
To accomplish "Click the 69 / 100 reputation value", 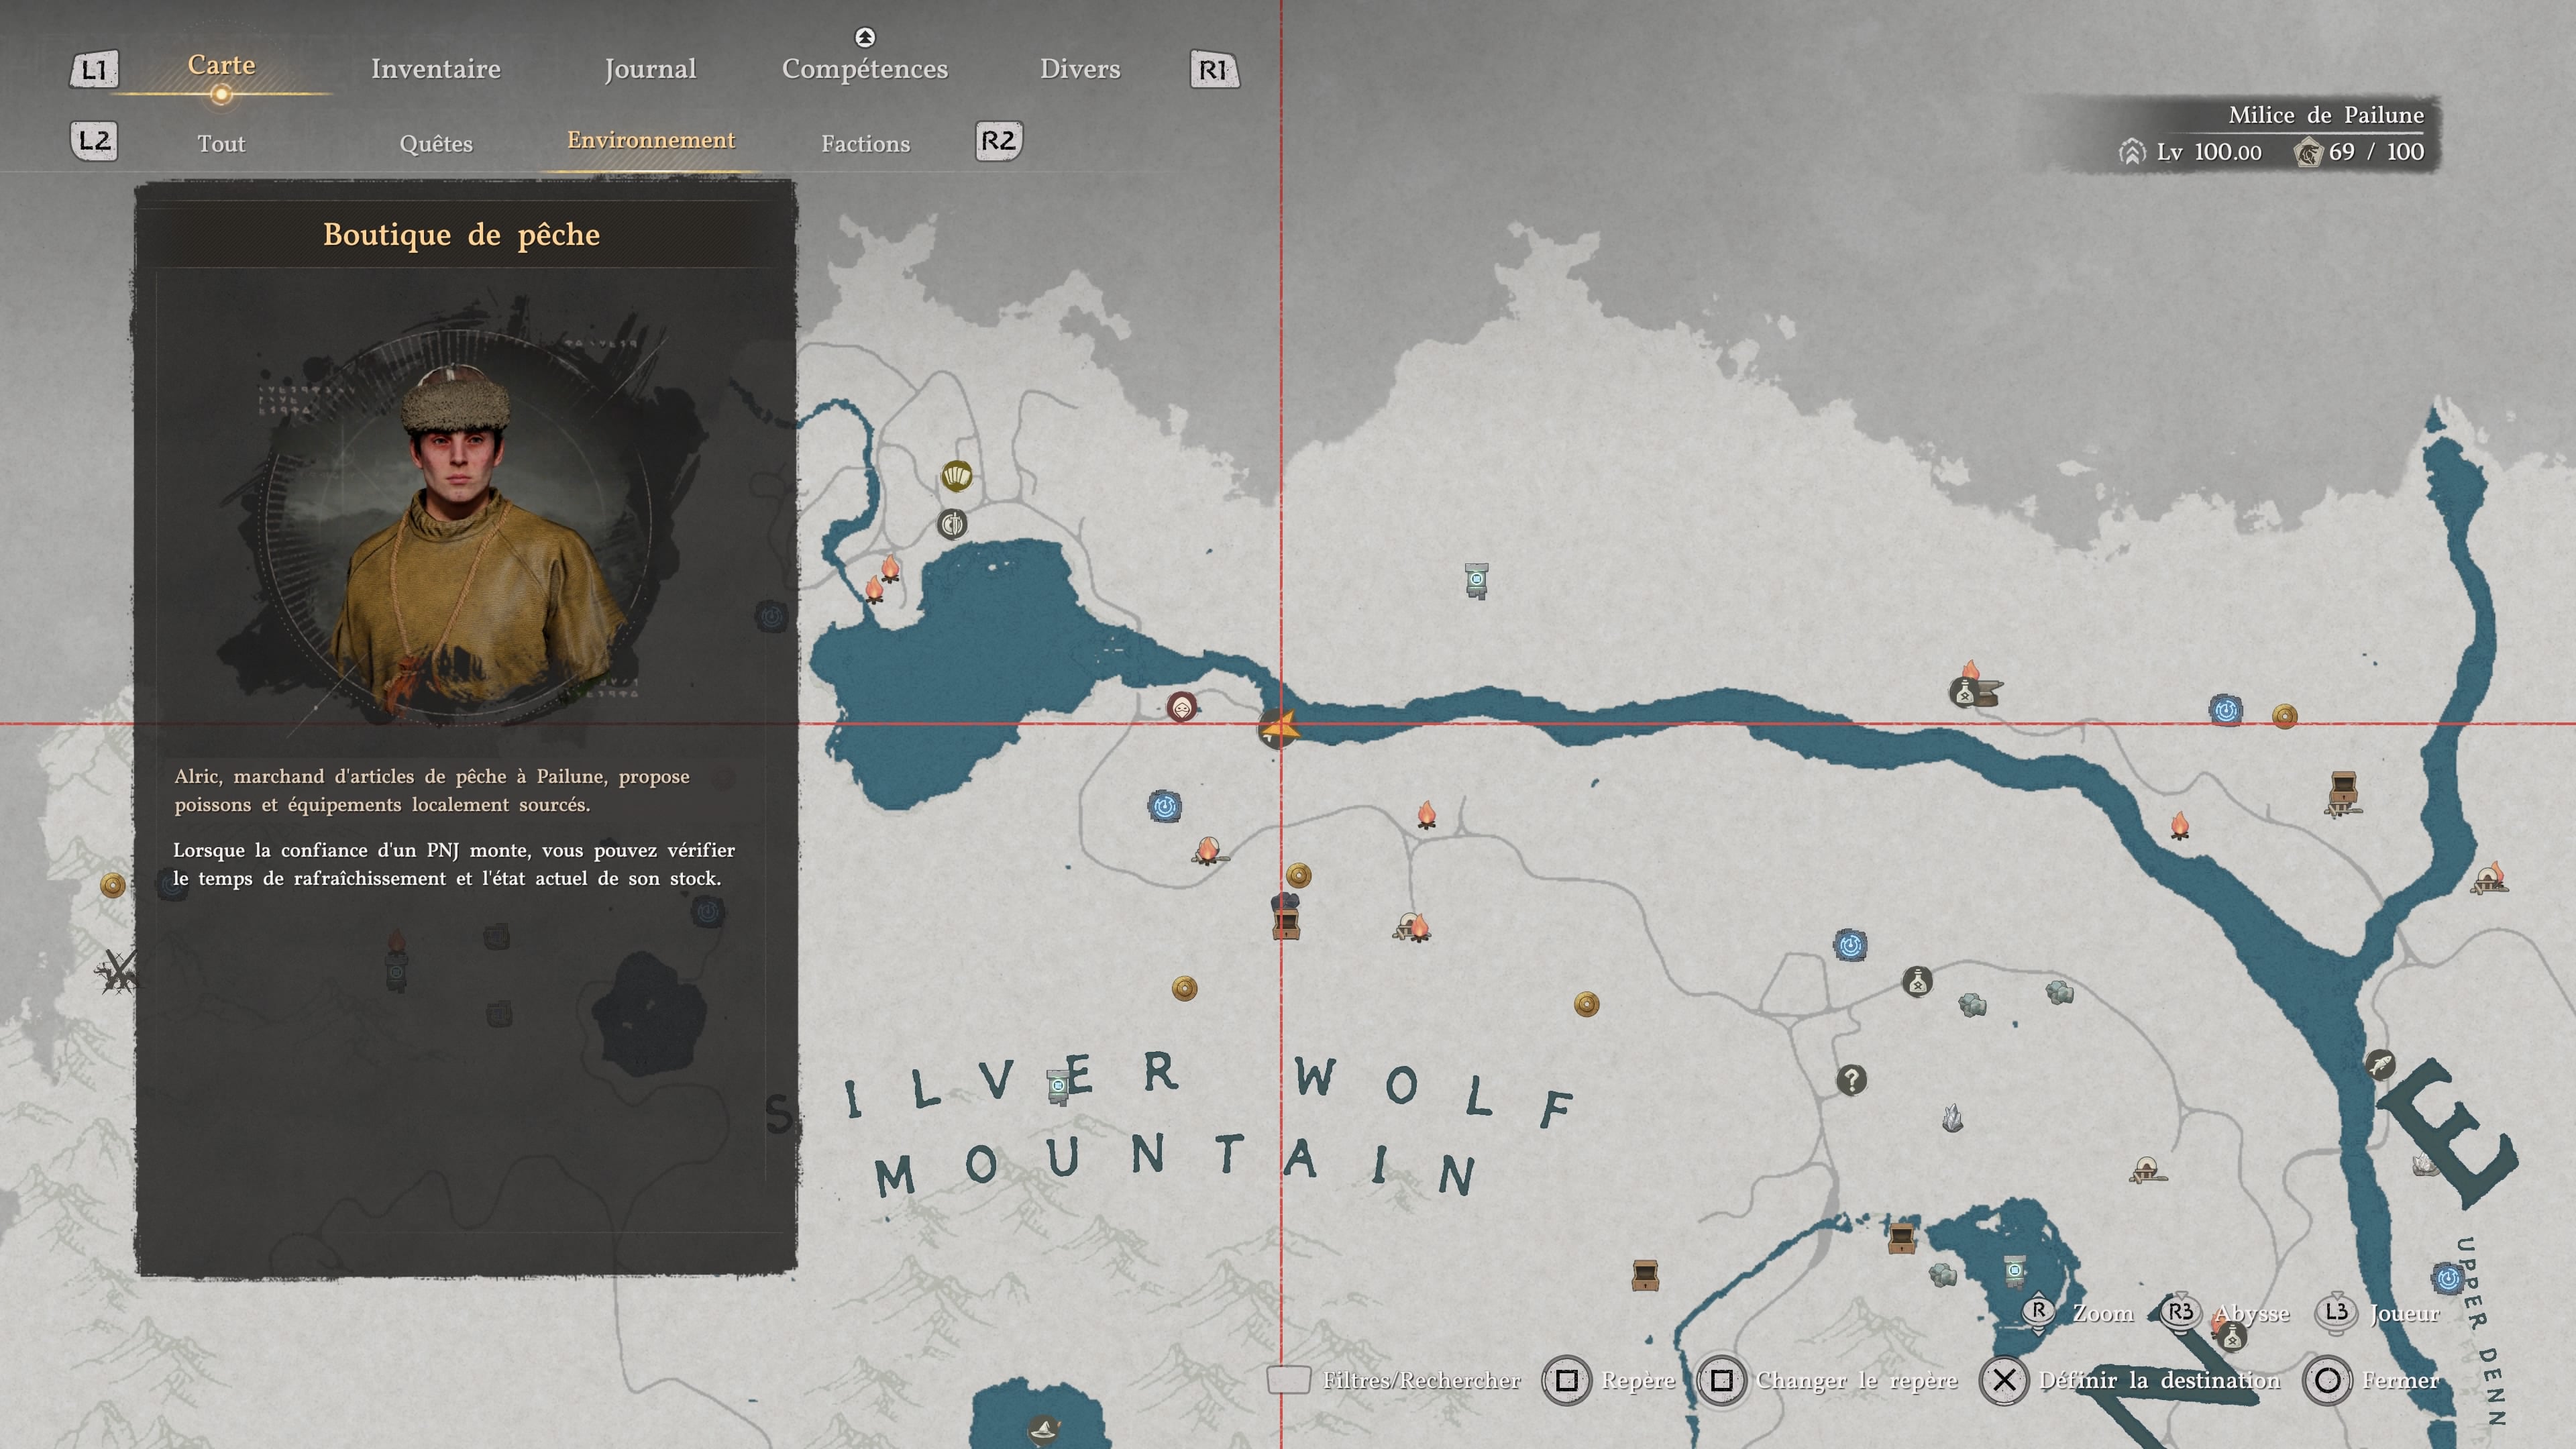I will pos(2376,152).
